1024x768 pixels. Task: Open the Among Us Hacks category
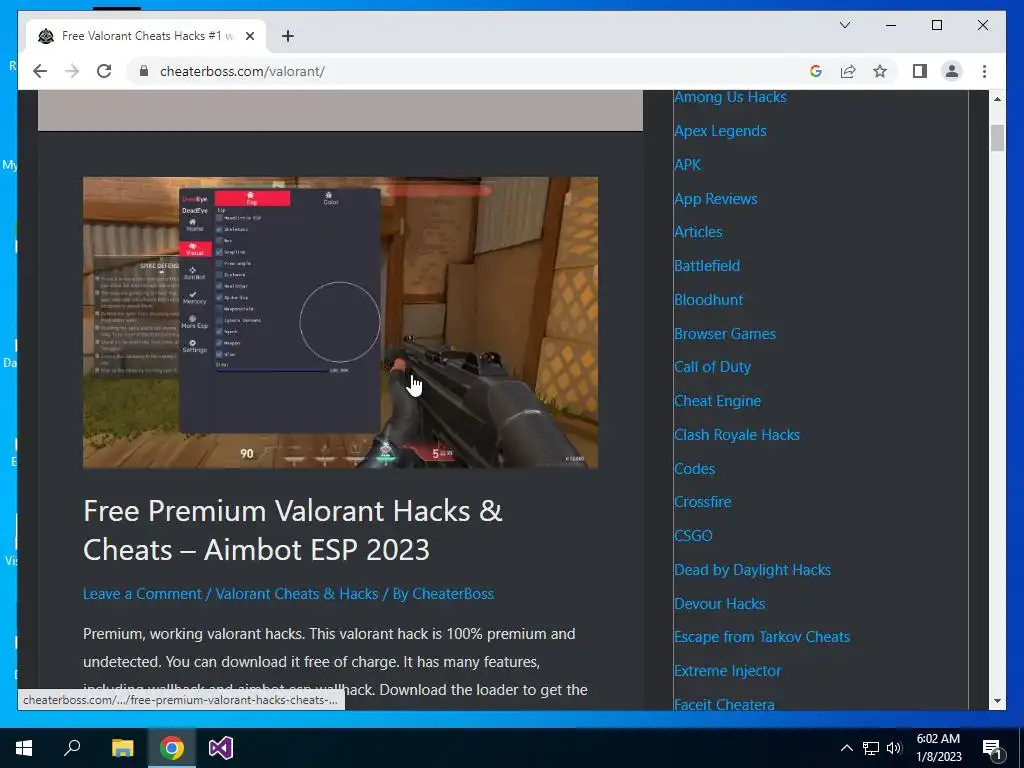[x=730, y=97]
